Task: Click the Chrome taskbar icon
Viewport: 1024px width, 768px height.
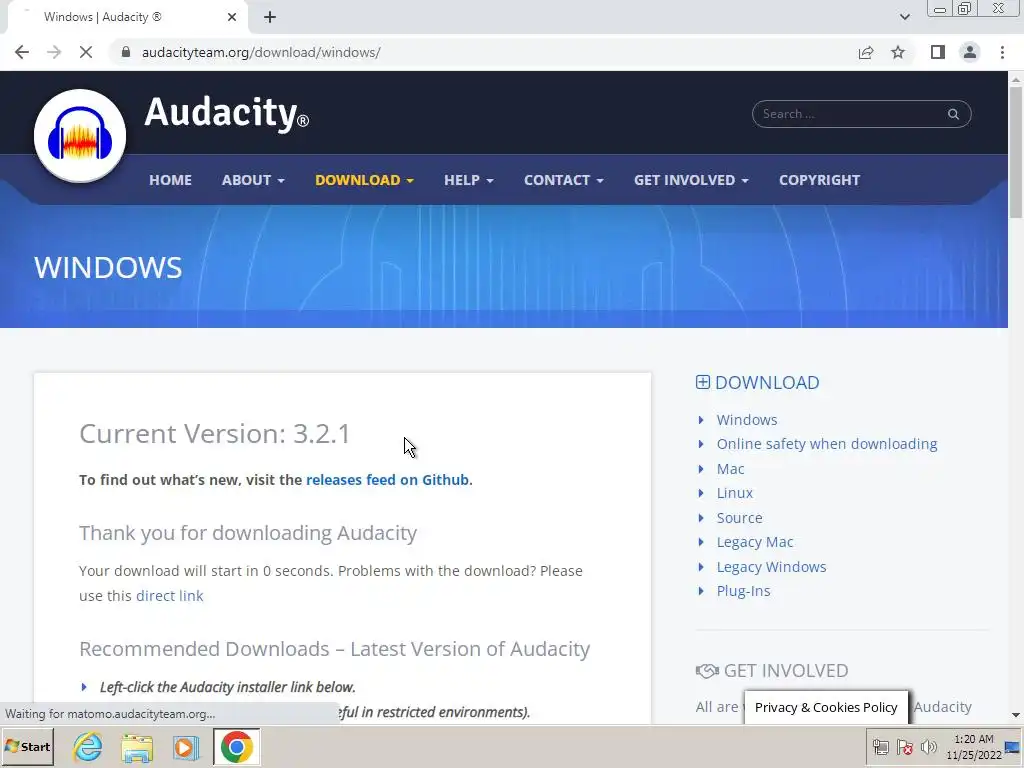Action: [x=236, y=746]
